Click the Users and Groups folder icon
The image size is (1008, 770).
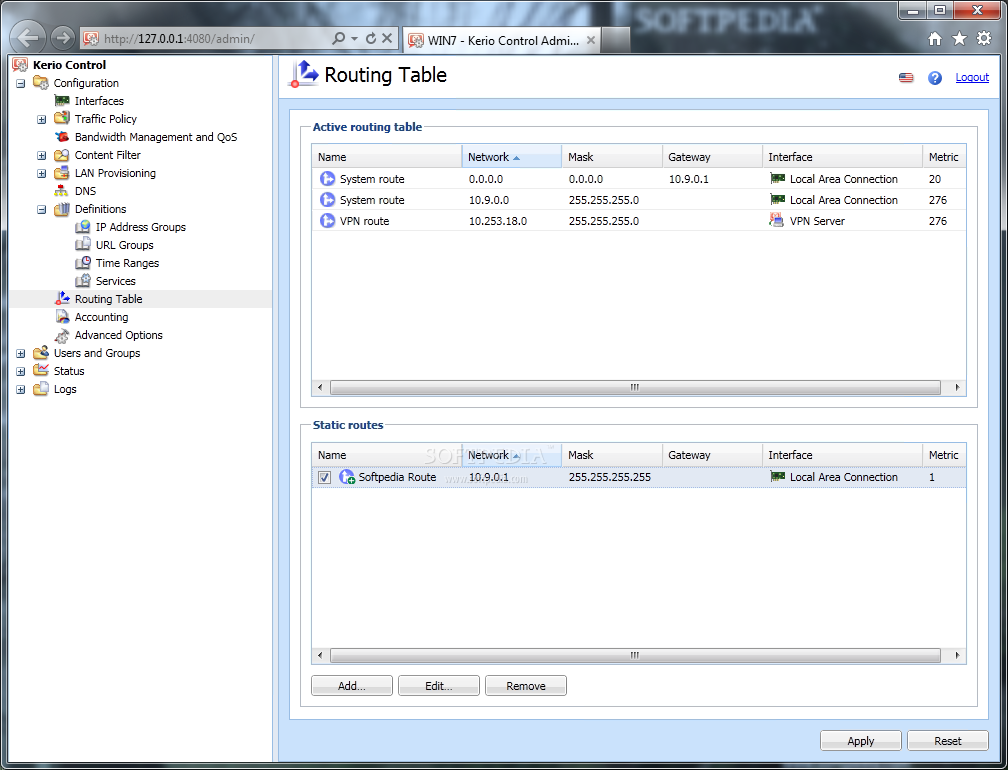tap(40, 352)
